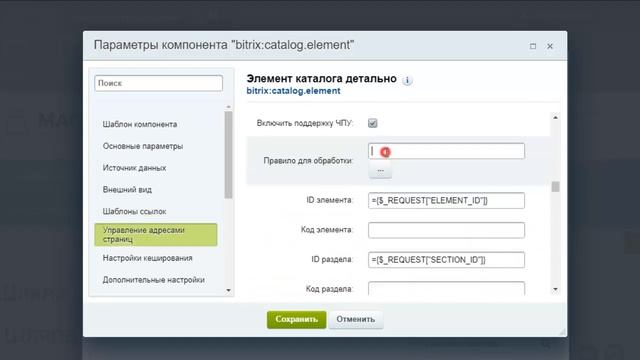Click the parameters pane scrollbar thumb
Image resolution: width=640 pixels, height=360 pixels.
point(555,187)
